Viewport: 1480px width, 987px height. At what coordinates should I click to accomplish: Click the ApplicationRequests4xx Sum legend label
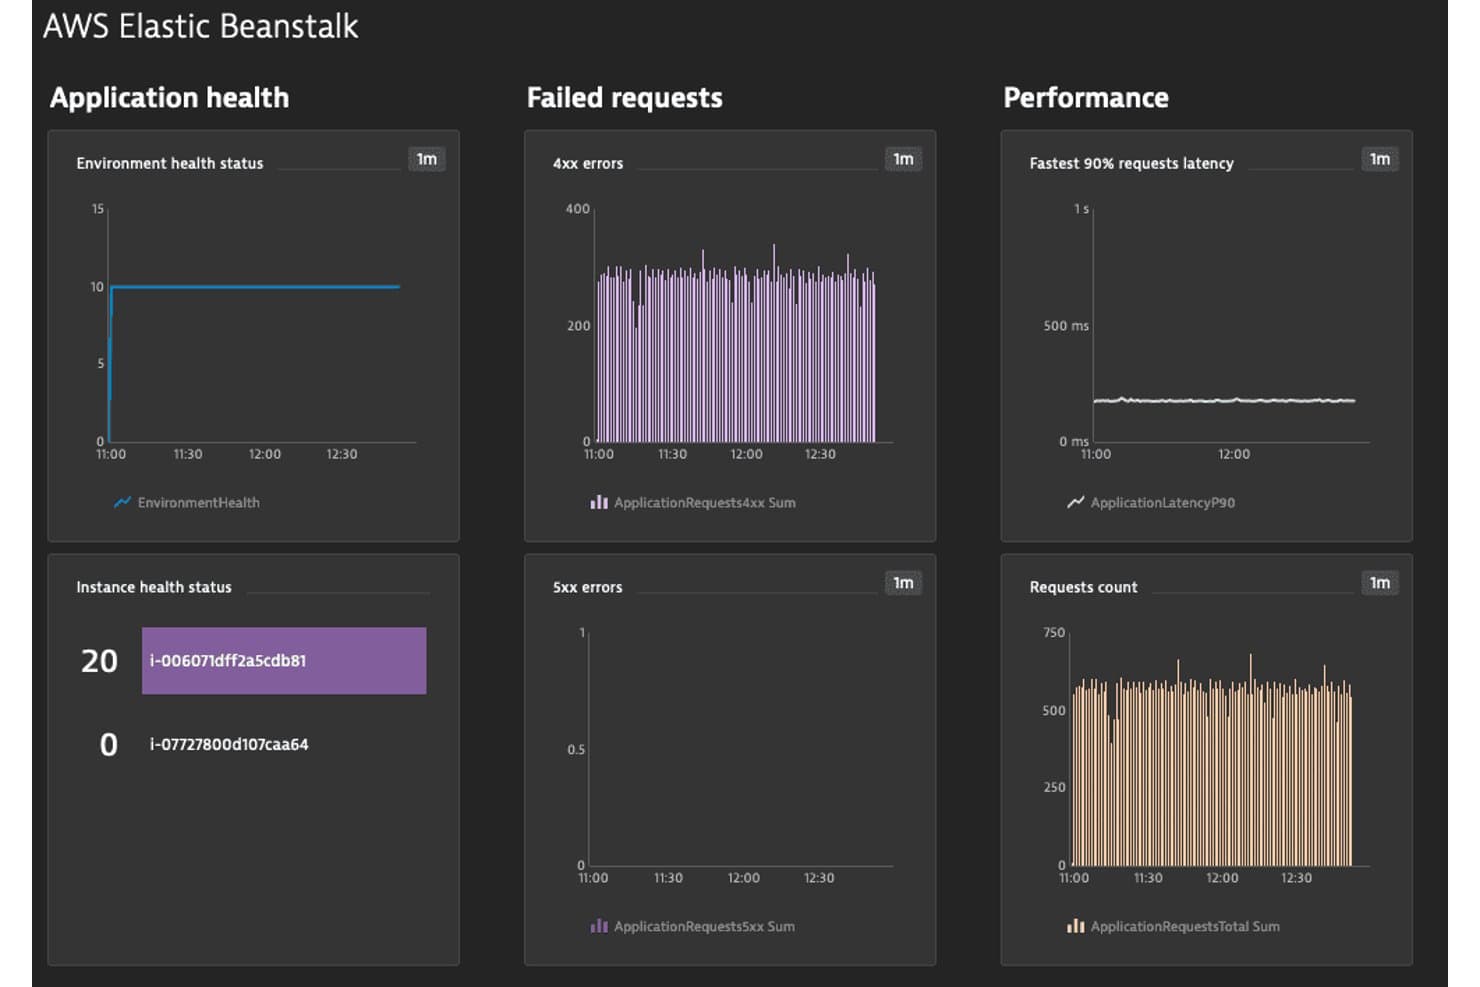coord(705,502)
